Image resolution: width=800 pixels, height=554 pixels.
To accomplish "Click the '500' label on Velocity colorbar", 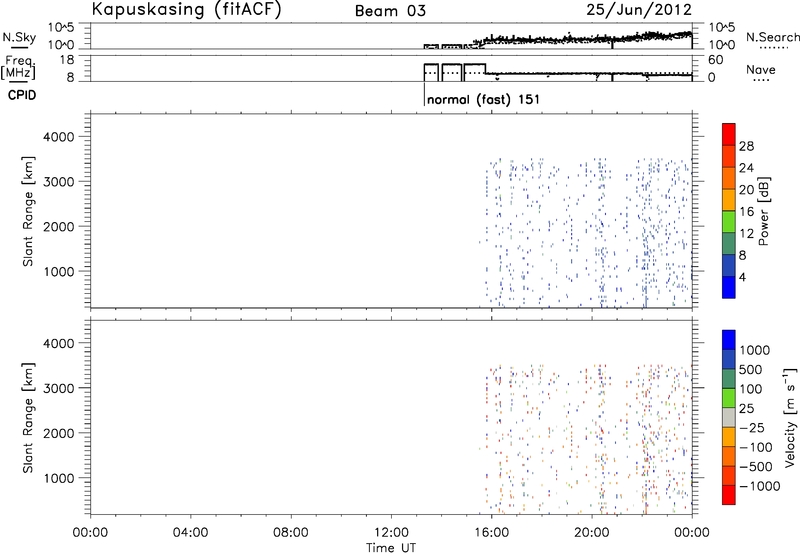I will click(x=751, y=369).
